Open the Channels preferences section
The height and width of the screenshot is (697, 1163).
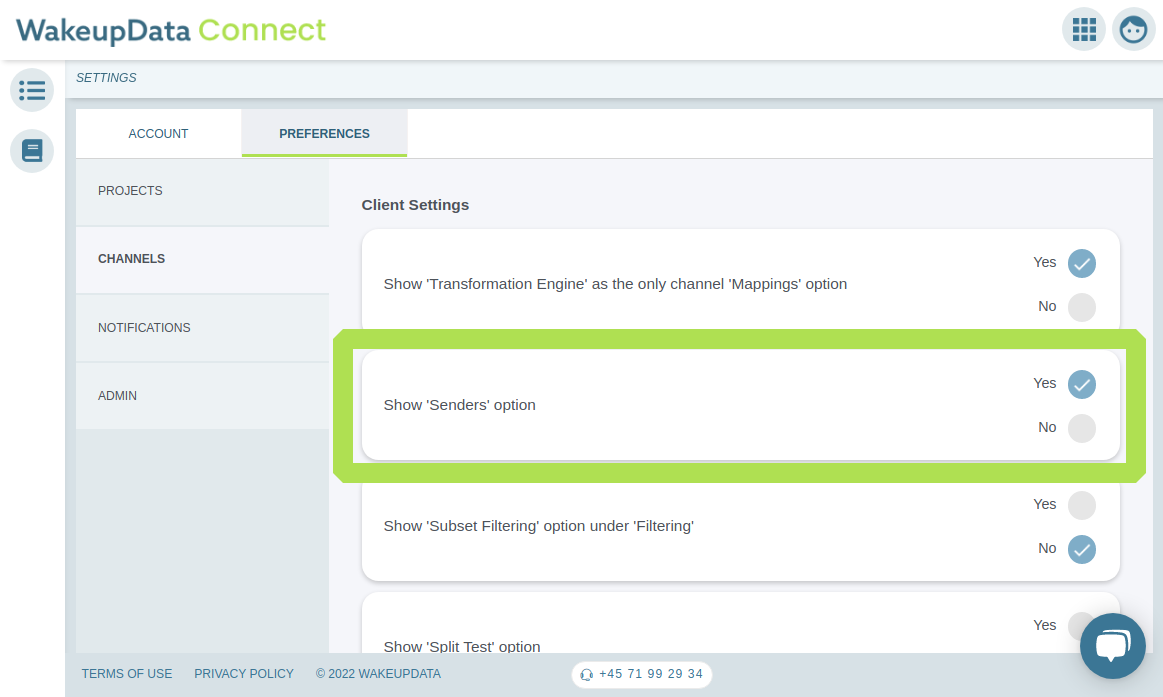pyautogui.click(x=202, y=260)
